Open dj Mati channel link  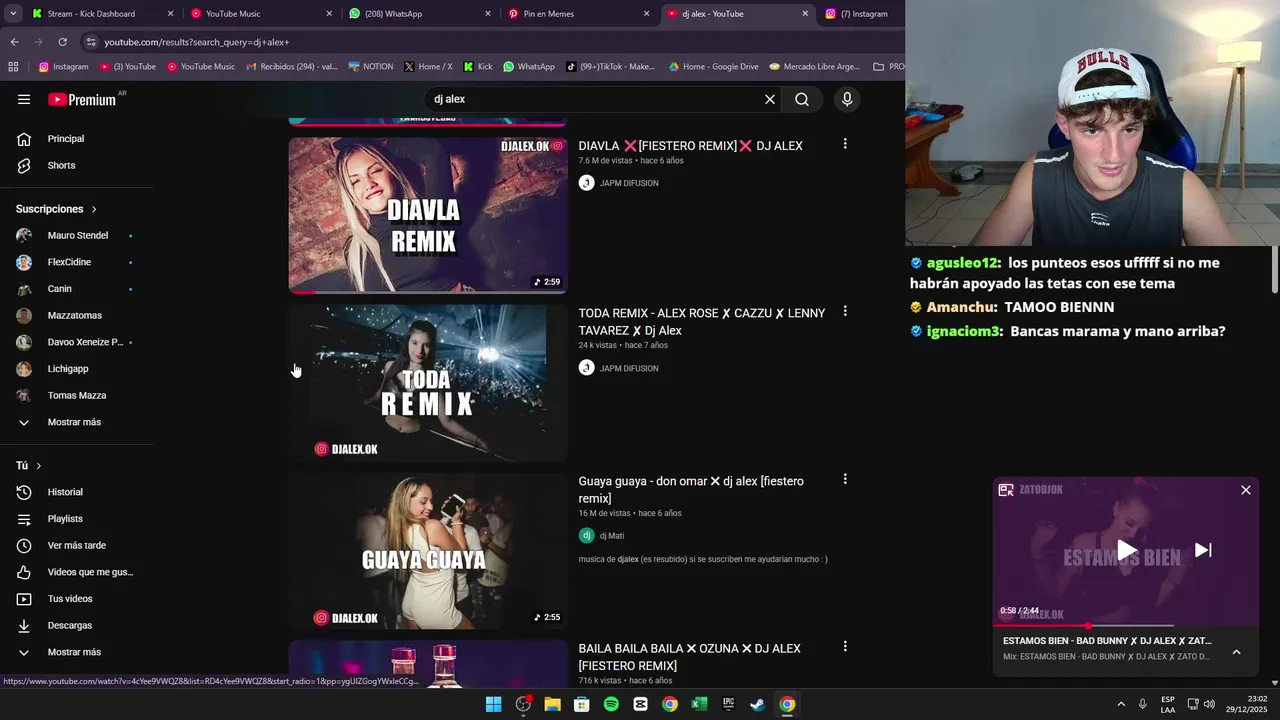pyautogui.click(x=612, y=536)
